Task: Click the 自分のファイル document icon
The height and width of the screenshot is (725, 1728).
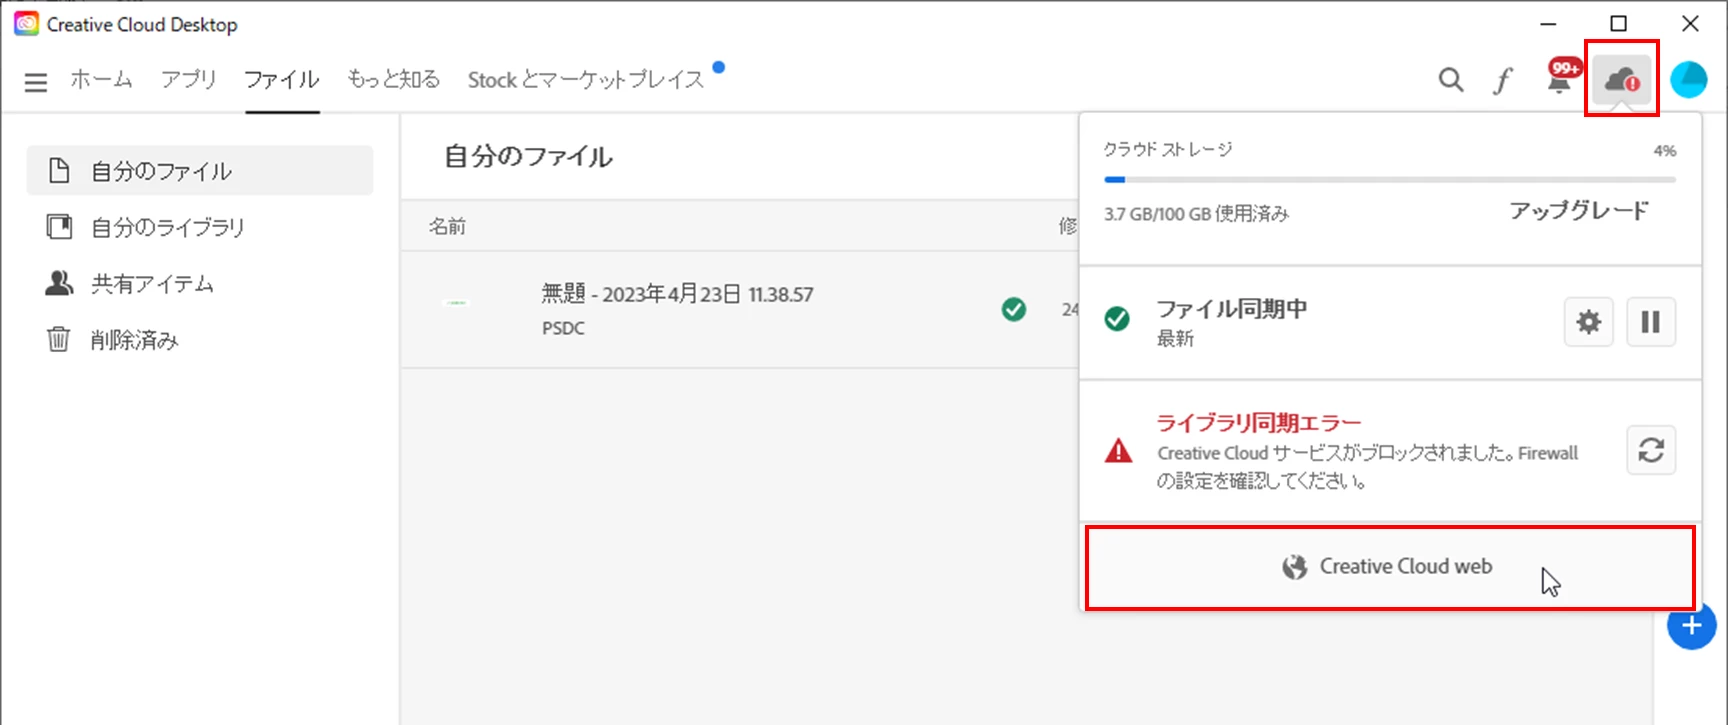Action: point(59,170)
